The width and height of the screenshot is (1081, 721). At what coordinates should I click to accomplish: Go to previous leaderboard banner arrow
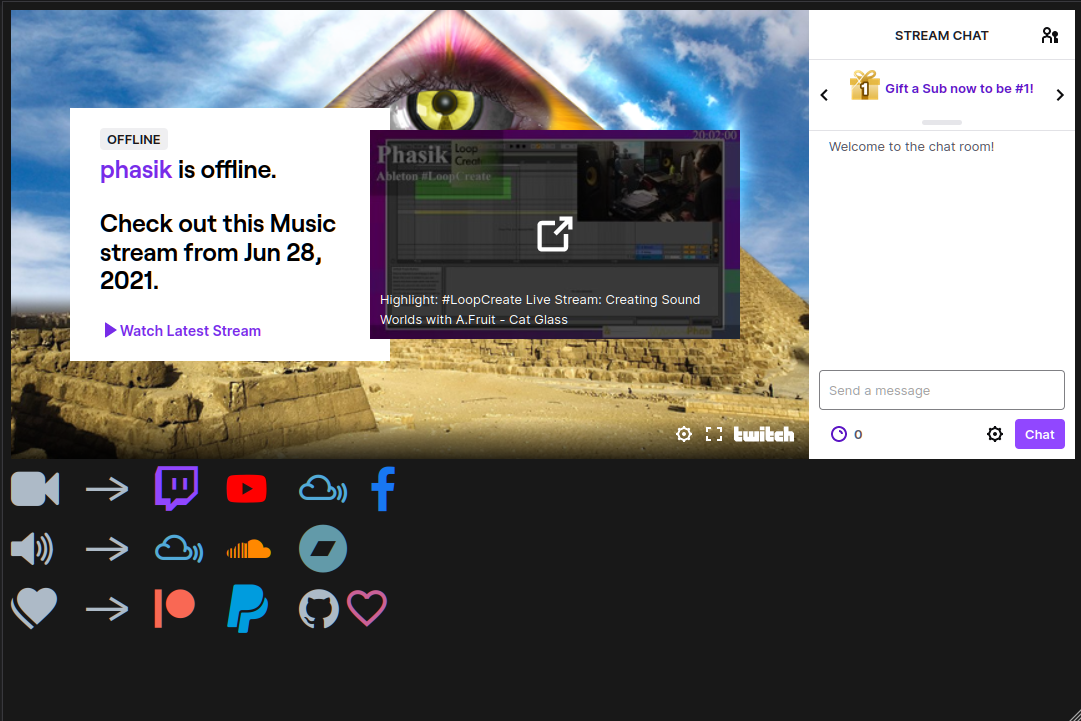click(x=825, y=95)
